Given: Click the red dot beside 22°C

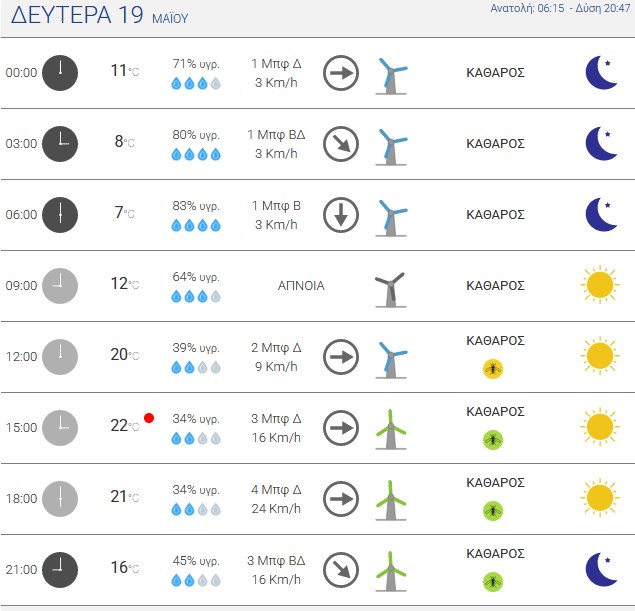Looking at the screenshot, I should tap(149, 418).
